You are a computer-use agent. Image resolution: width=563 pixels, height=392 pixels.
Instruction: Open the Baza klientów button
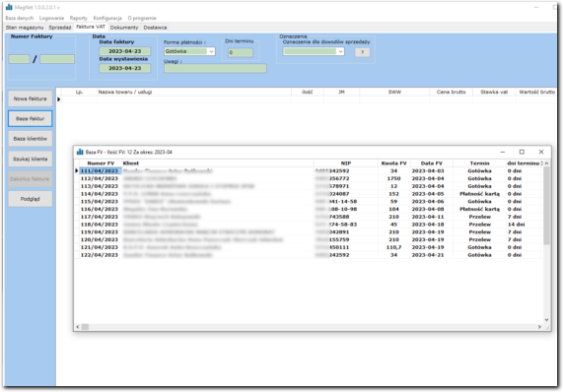pyautogui.click(x=30, y=139)
